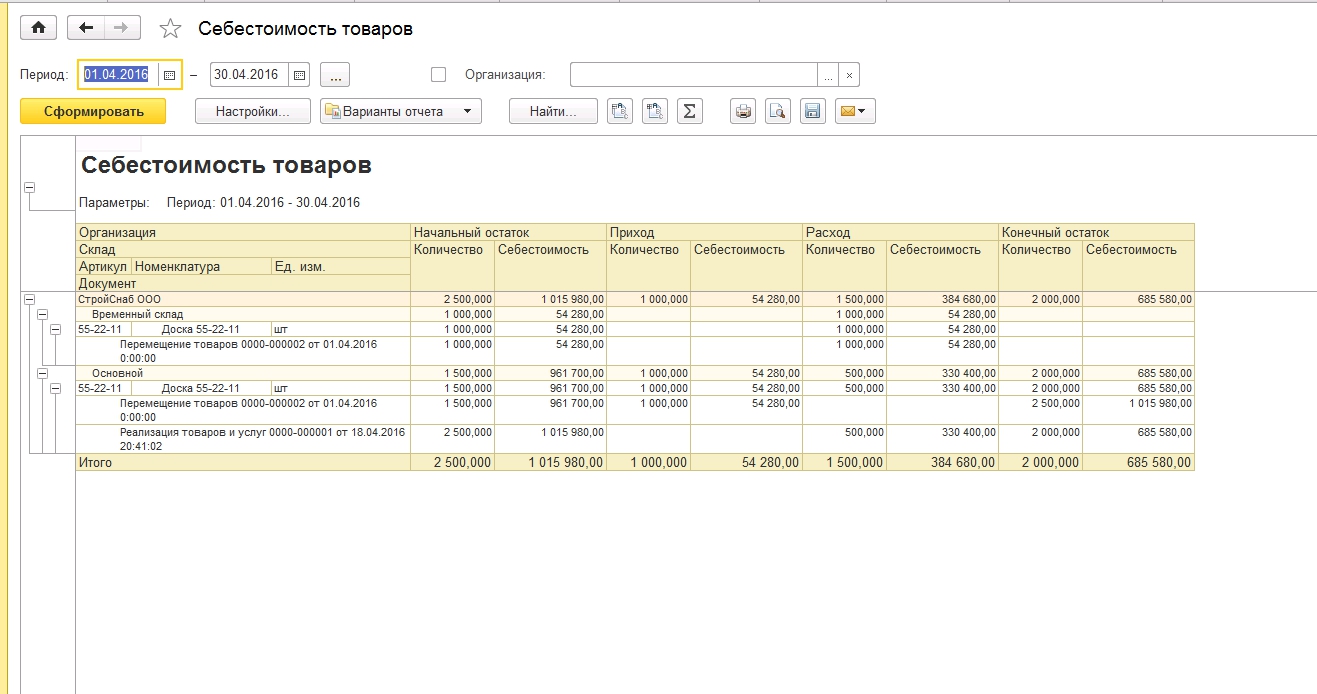
Task: Enable the Организация filter checkbox
Action: pyautogui.click(x=438, y=75)
